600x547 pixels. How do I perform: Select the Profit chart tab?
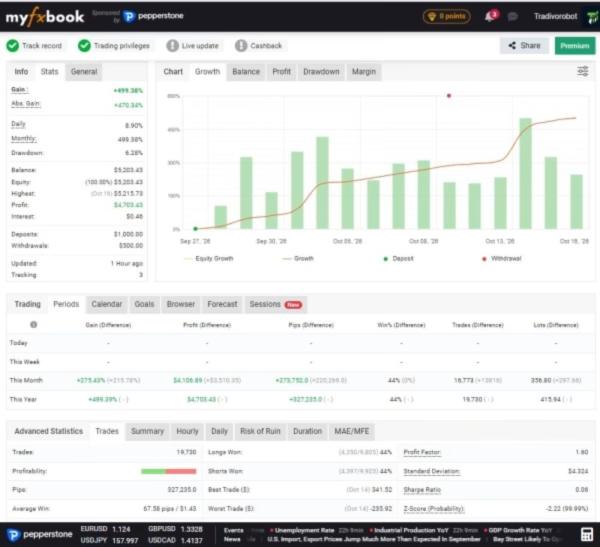point(281,72)
